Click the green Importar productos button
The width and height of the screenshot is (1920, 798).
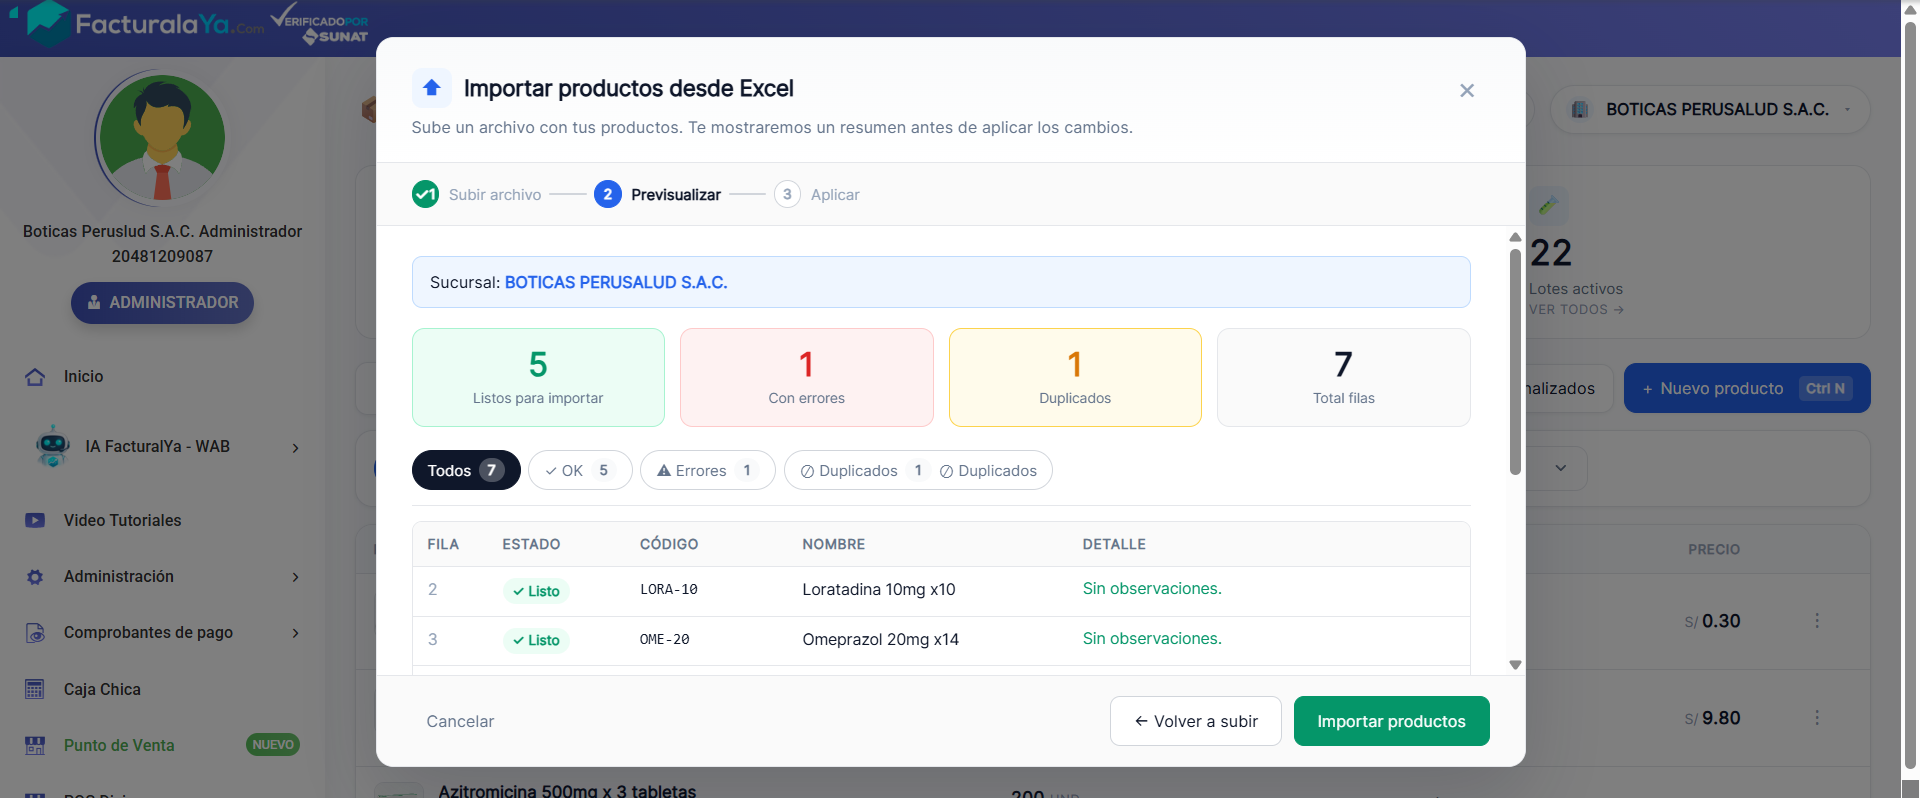pyautogui.click(x=1392, y=721)
